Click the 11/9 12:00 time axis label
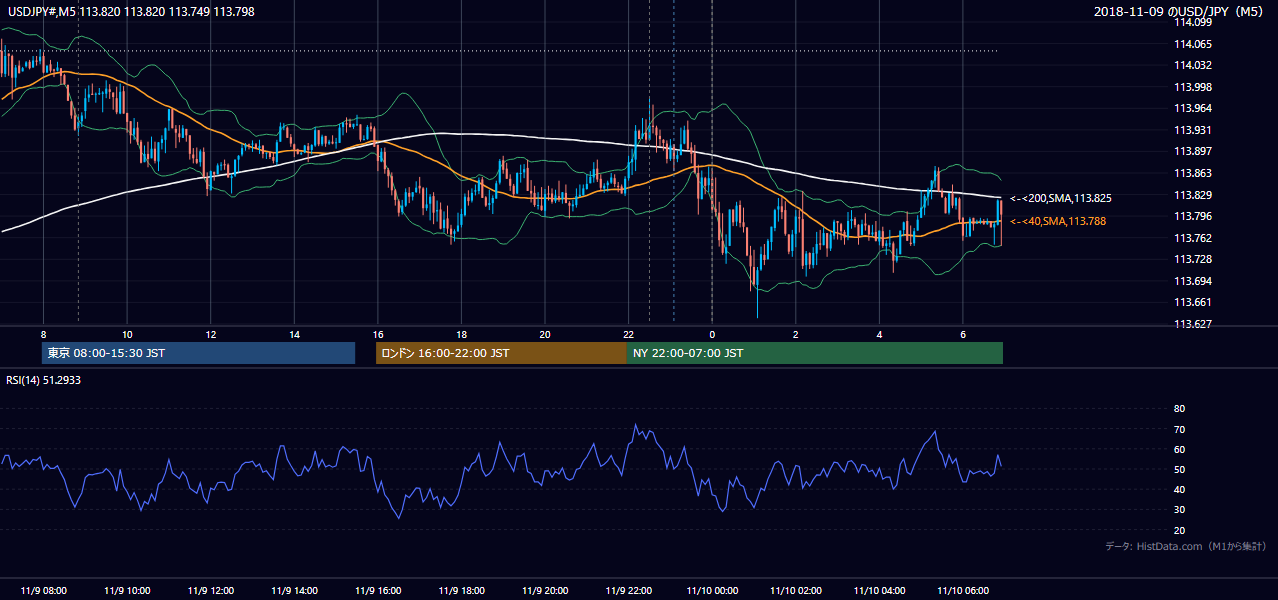 coord(211,591)
